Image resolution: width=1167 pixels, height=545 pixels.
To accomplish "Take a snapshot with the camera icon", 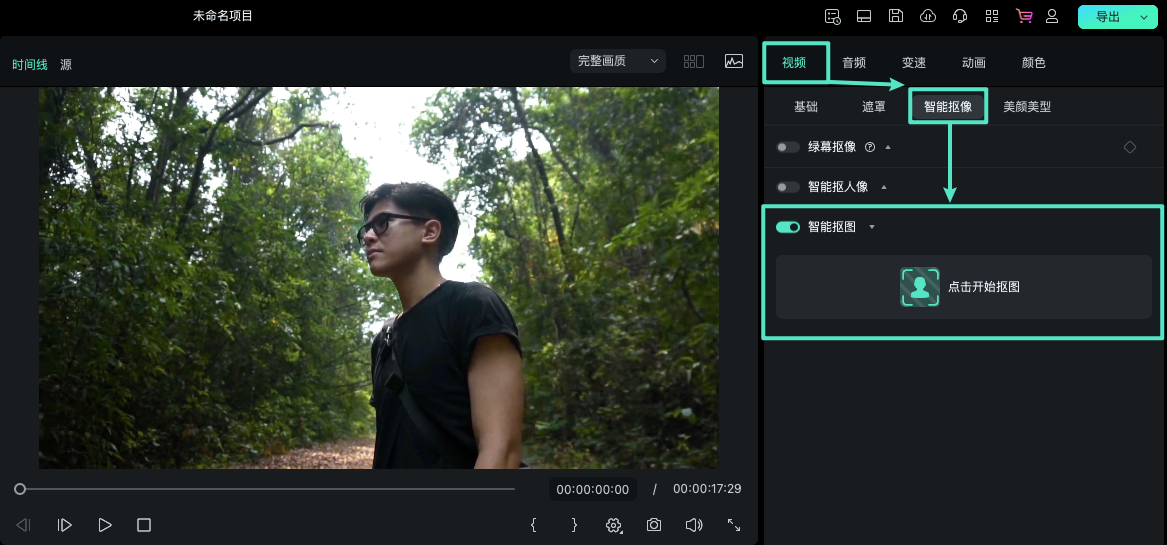I will pos(653,525).
